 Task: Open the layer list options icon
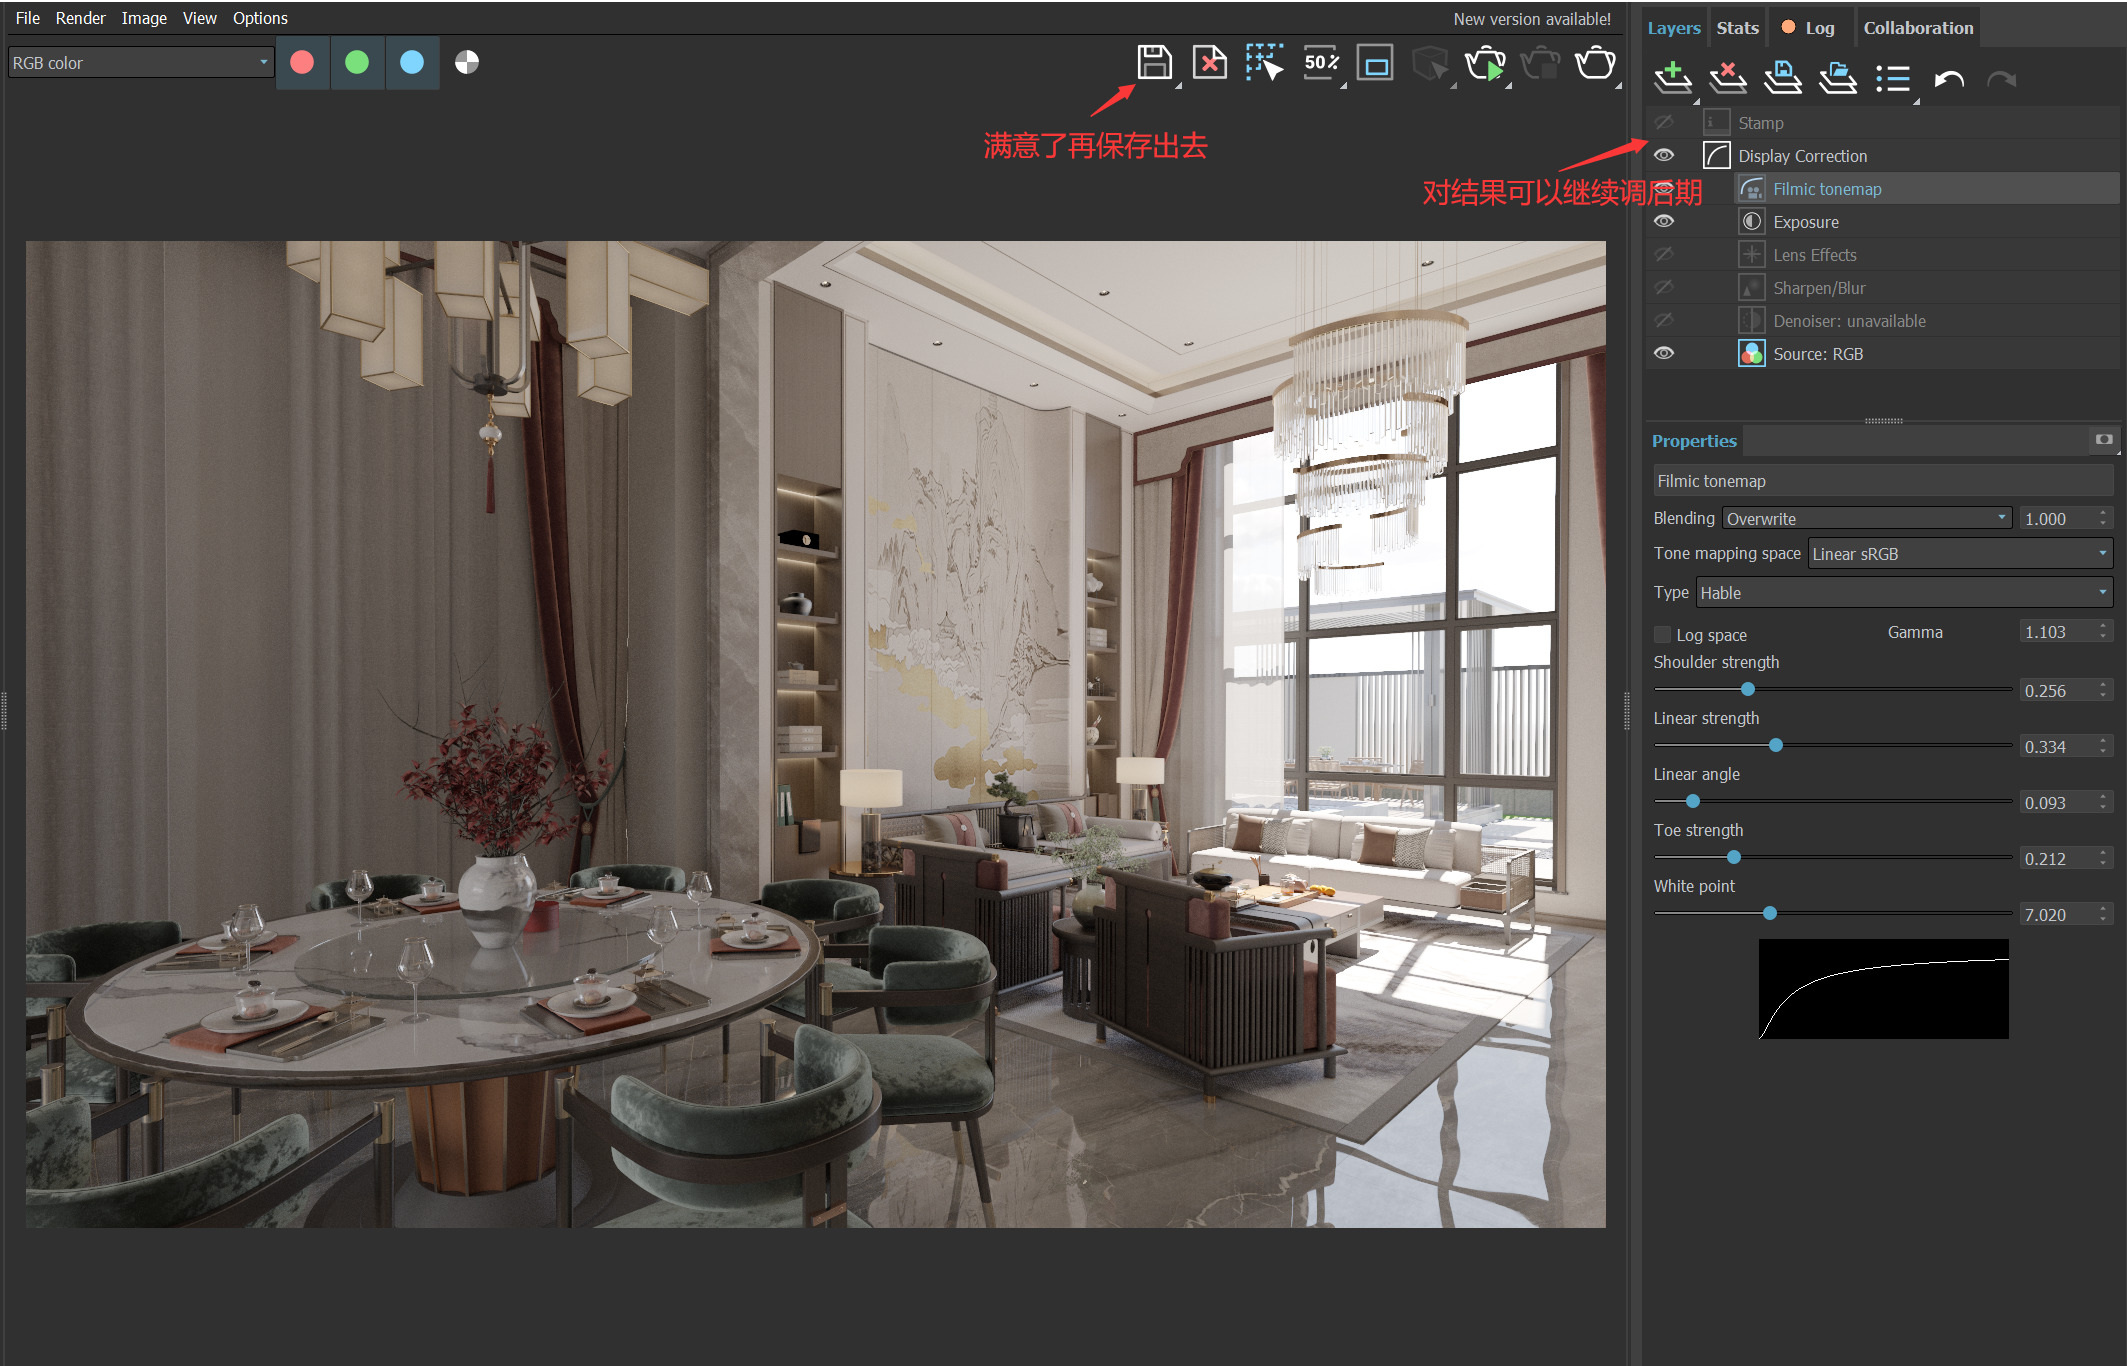1892,79
